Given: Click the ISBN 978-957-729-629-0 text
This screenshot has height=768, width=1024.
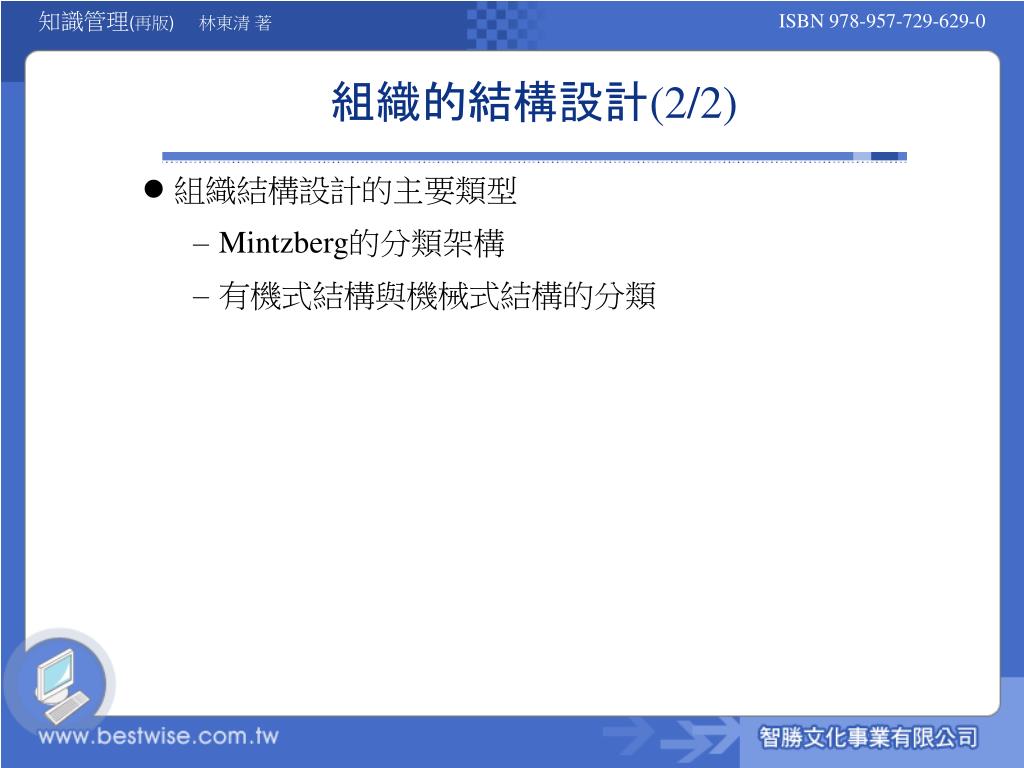Looking at the screenshot, I should pyautogui.click(x=882, y=22).
